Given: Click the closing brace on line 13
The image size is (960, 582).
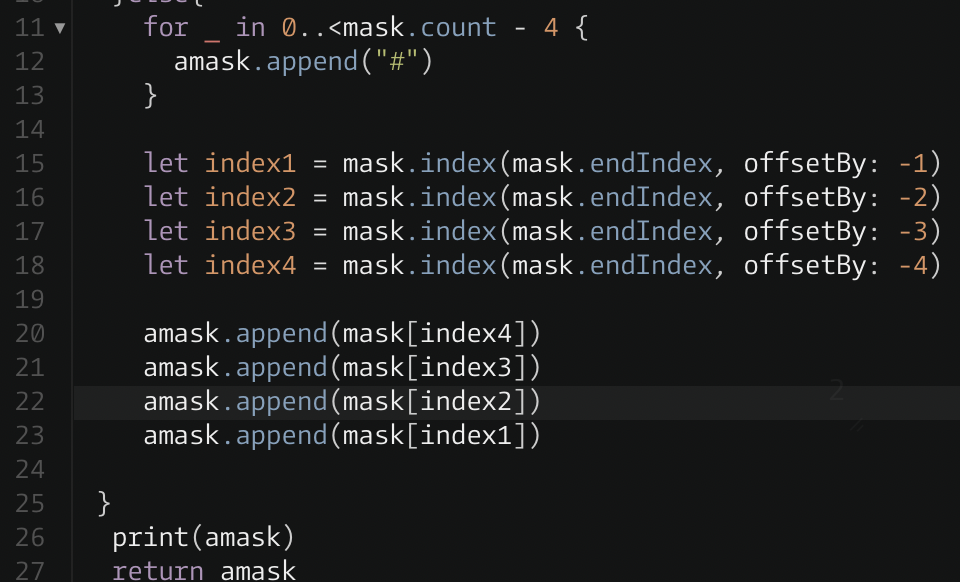Looking at the screenshot, I should 151,96.
